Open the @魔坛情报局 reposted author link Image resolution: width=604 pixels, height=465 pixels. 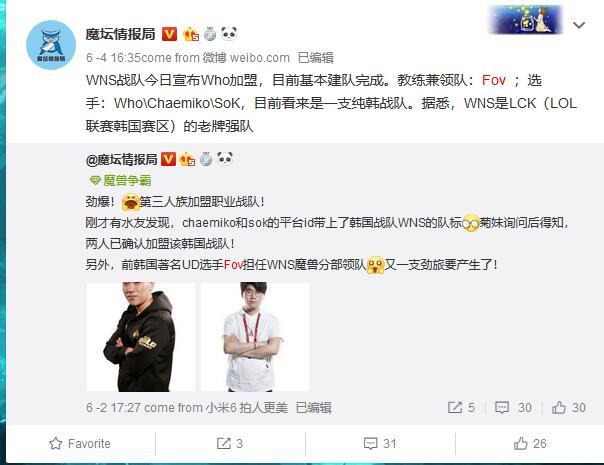(121, 159)
